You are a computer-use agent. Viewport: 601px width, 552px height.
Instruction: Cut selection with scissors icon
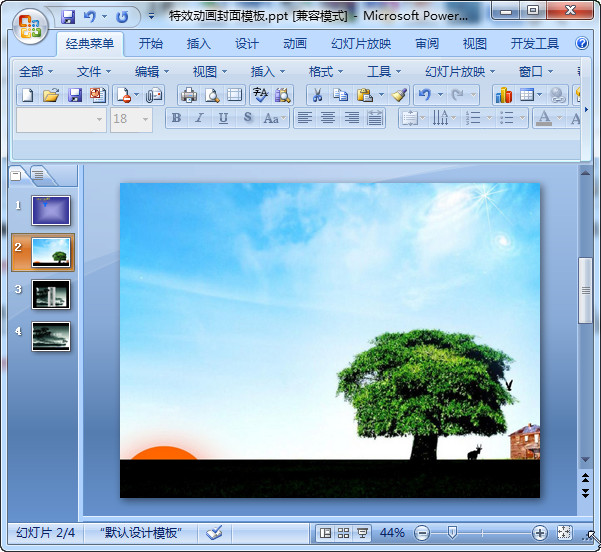317,95
